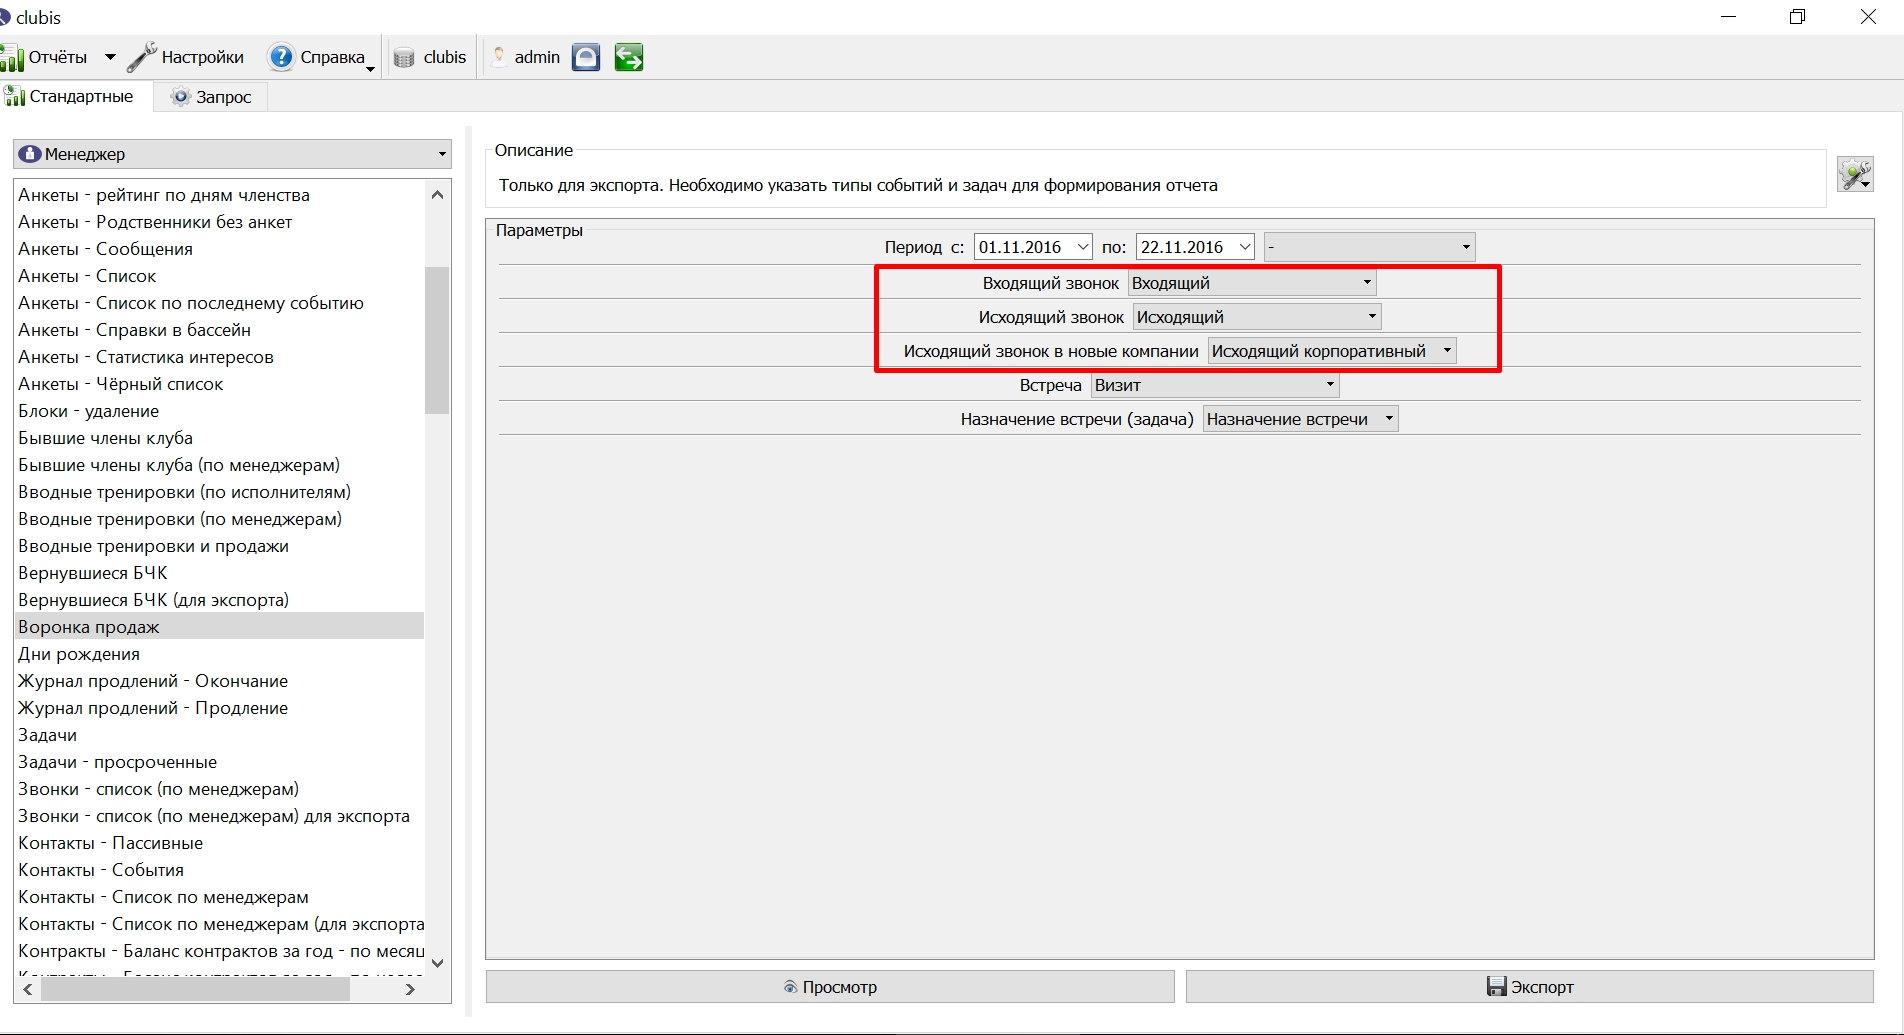Open the Встреча dropdown showing Визит
Screen dimensions: 1904x1035
tap(1215, 385)
